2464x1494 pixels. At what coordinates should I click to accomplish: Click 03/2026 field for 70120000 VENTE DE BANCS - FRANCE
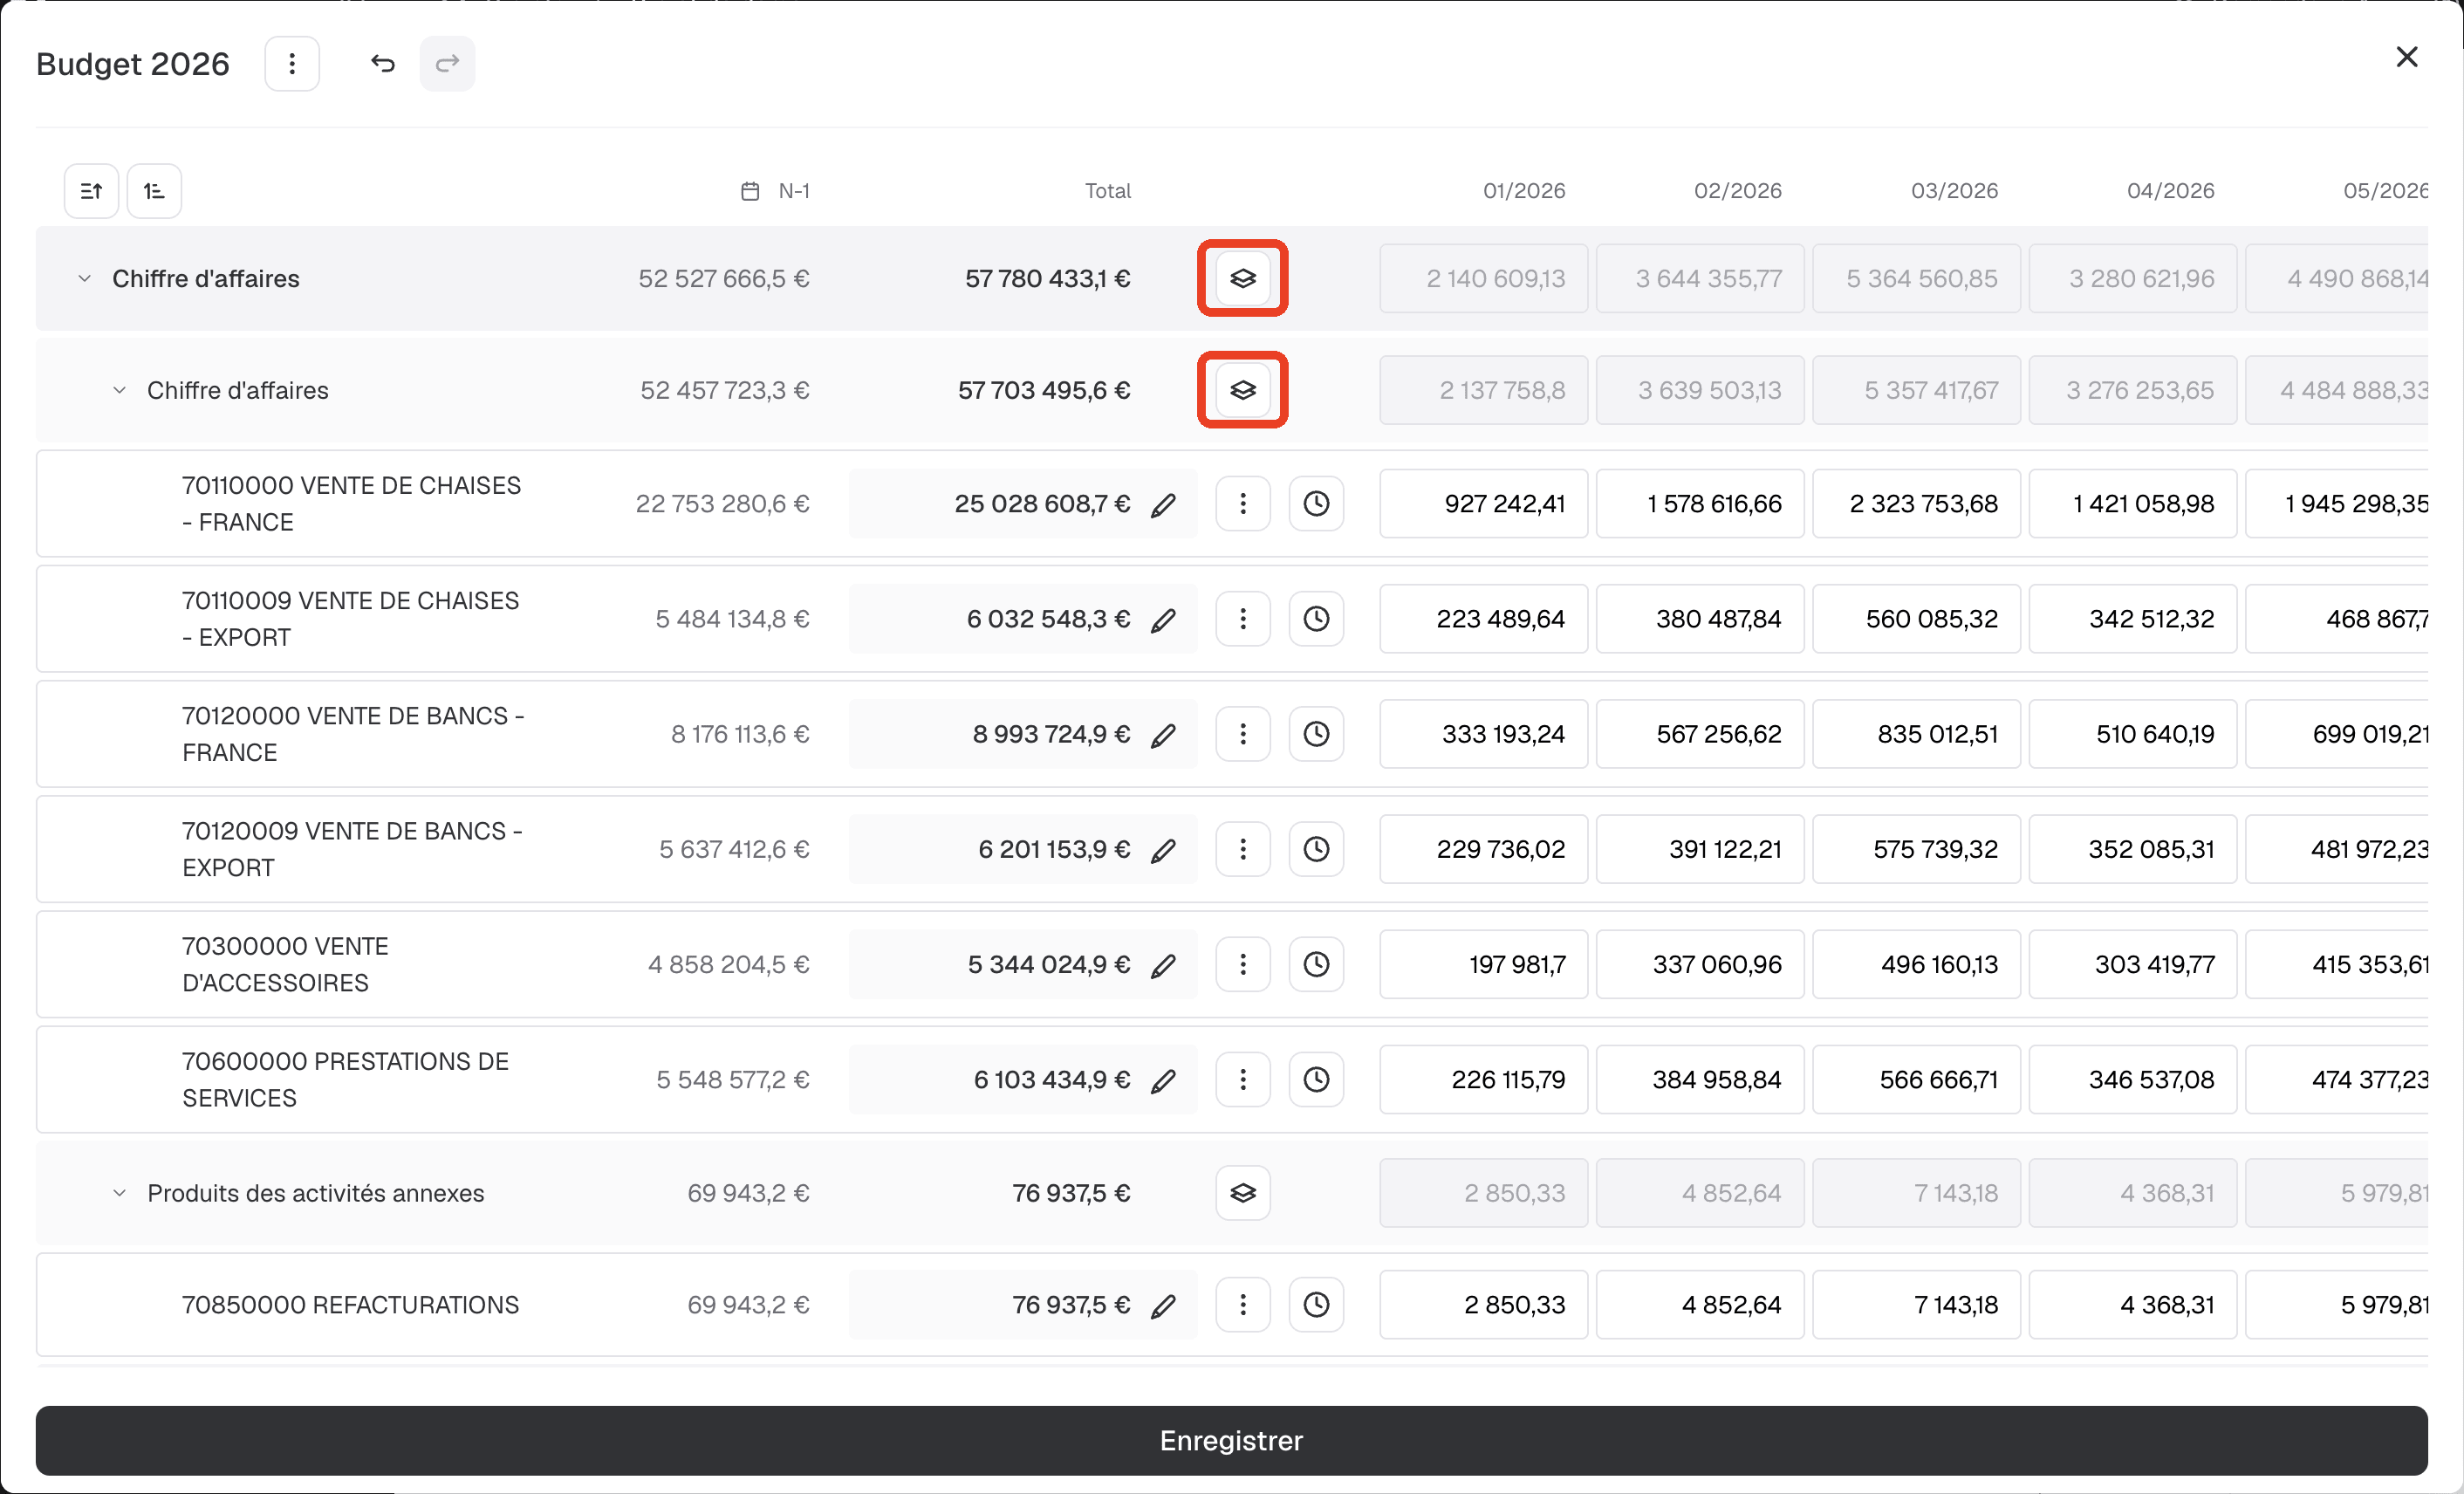click(1917, 734)
